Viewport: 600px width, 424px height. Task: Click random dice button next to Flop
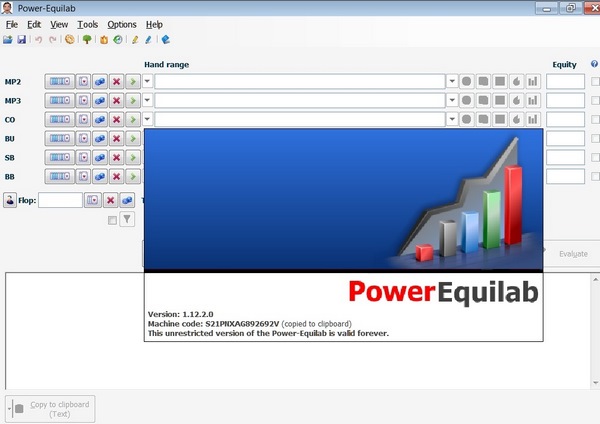pos(127,200)
